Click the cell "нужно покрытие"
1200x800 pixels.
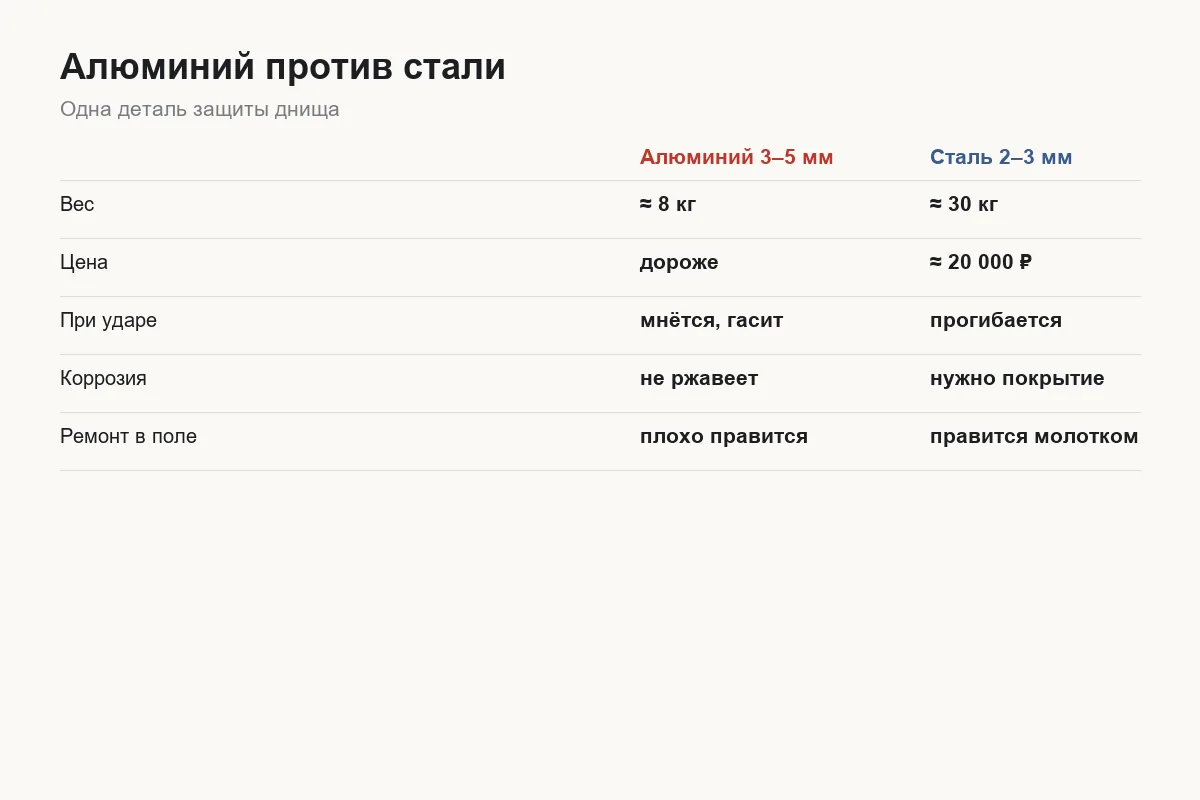(1017, 378)
